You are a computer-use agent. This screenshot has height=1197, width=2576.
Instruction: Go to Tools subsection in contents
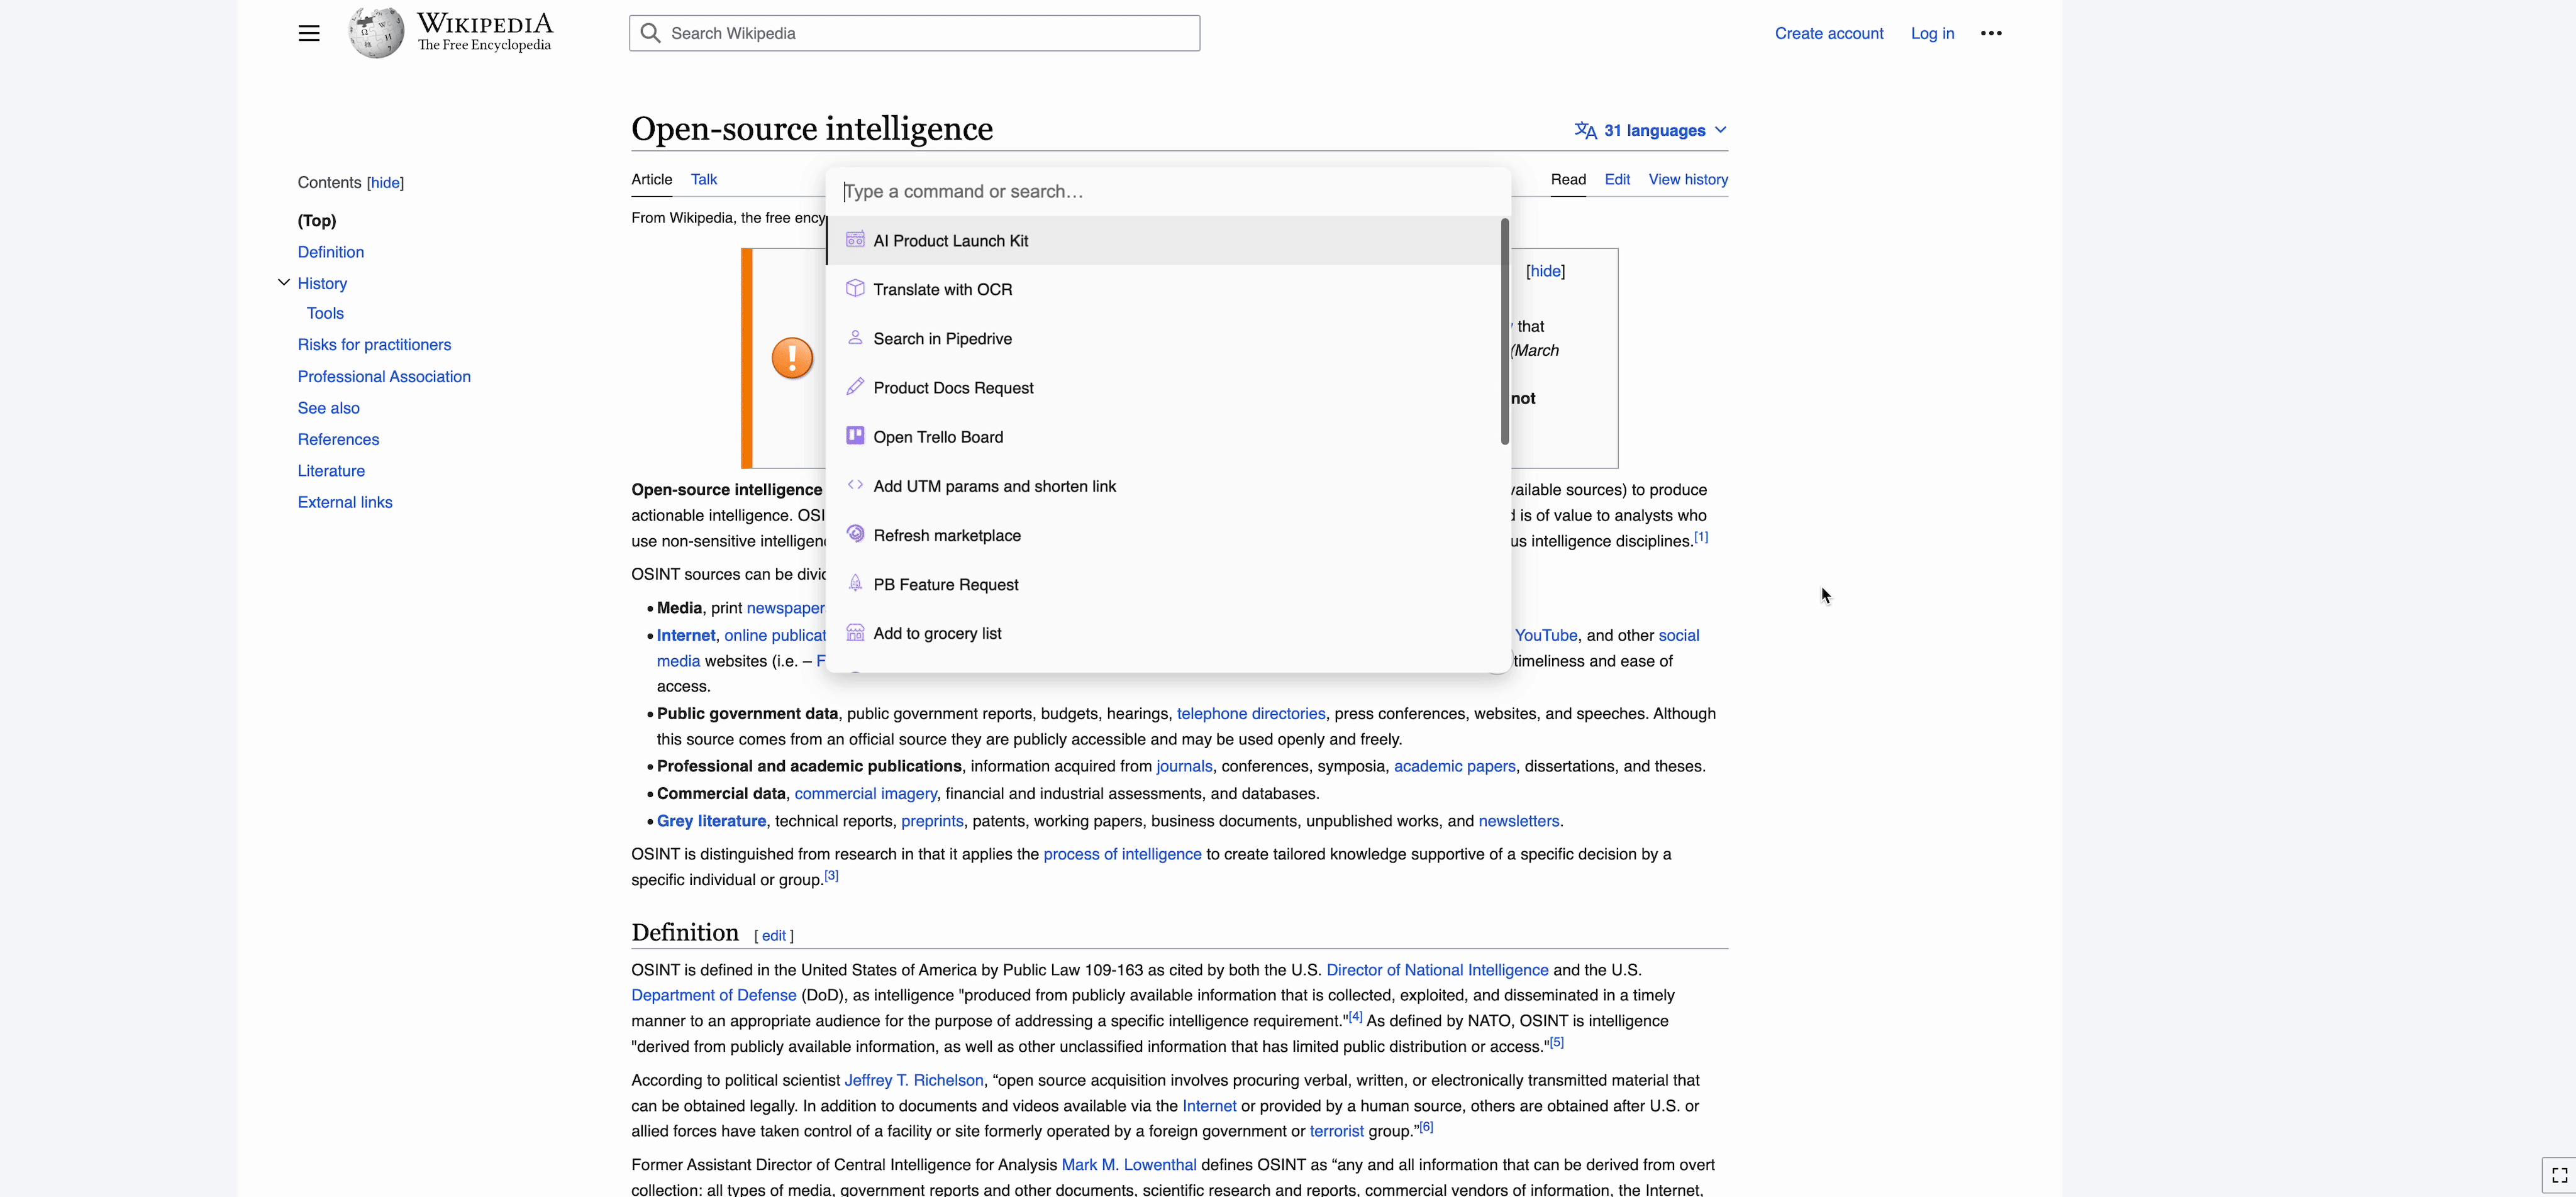point(325,313)
